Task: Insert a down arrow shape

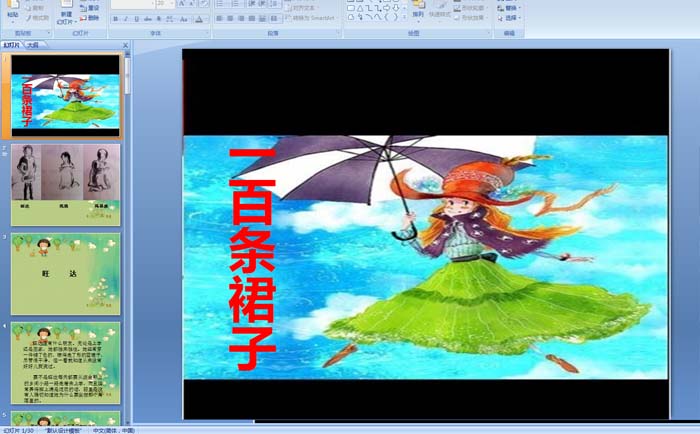Action: coord(396,8)
